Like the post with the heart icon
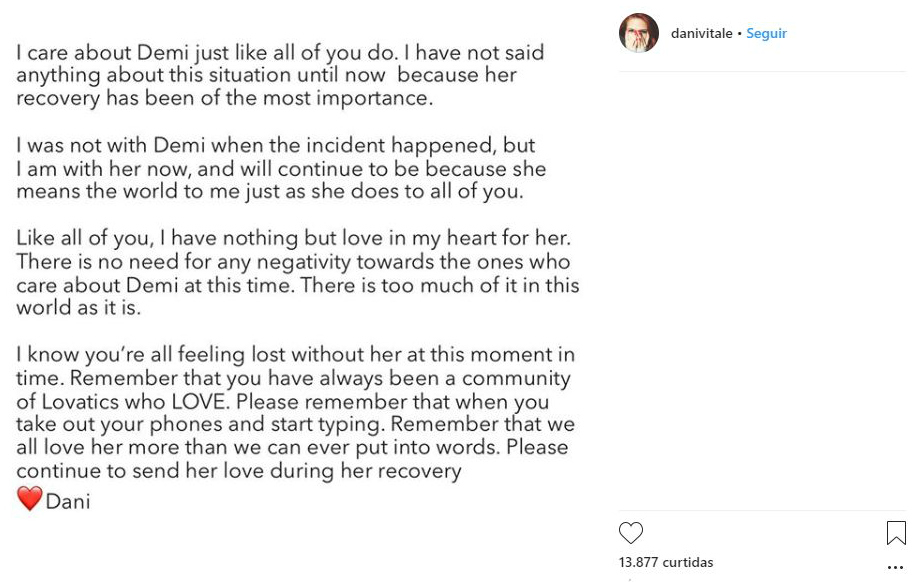Screen dimensions: 924x582 (631, 533)
